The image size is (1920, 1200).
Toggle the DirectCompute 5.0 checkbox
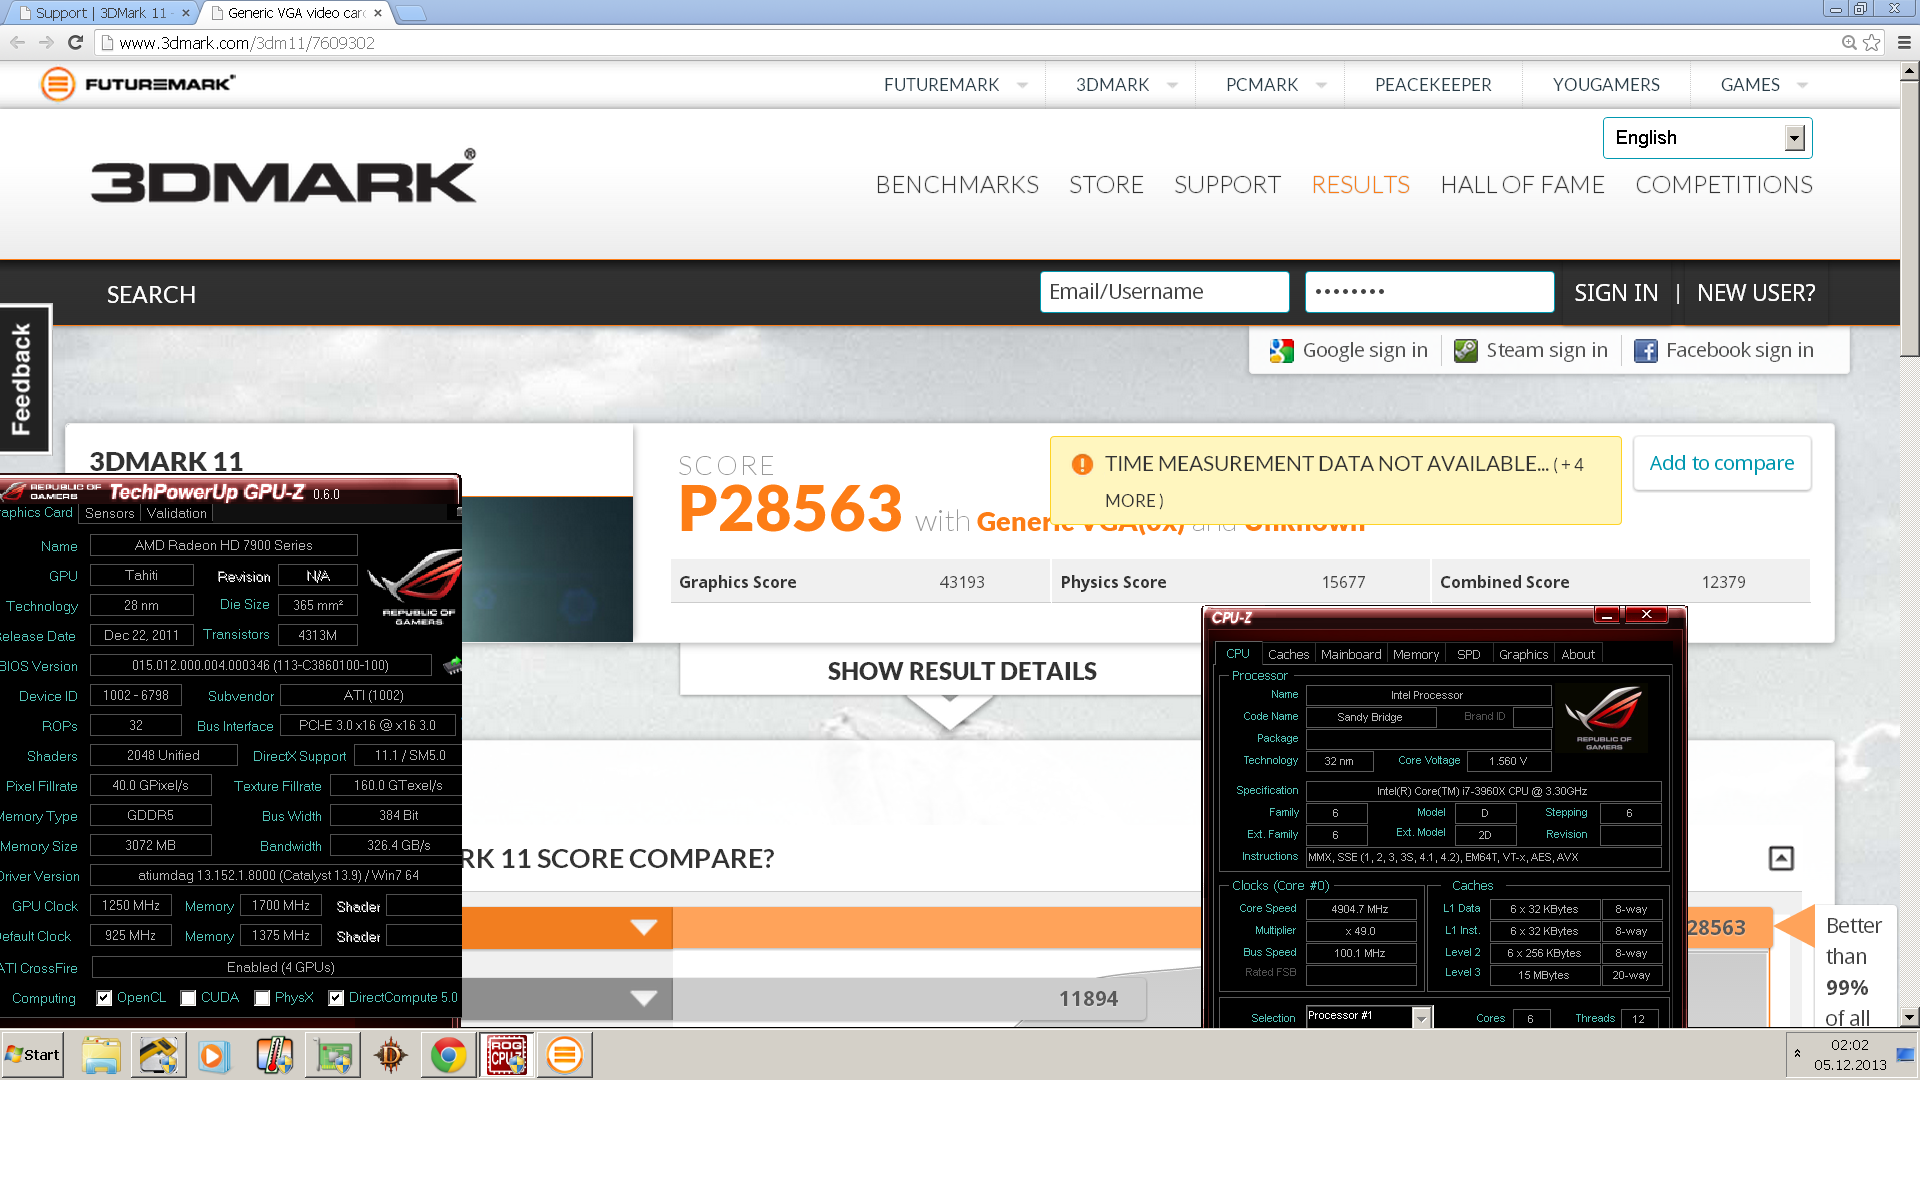click(x=336, y=998)
